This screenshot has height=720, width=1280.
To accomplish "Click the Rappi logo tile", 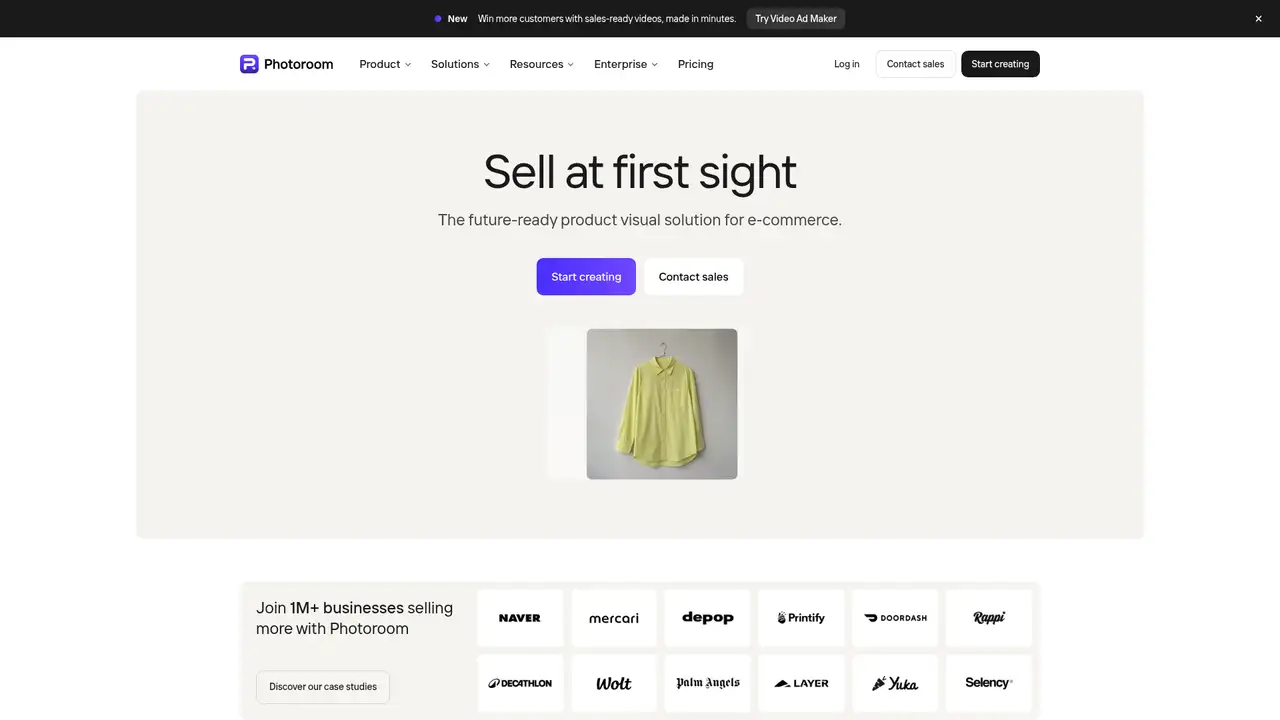I will [989, 618].
